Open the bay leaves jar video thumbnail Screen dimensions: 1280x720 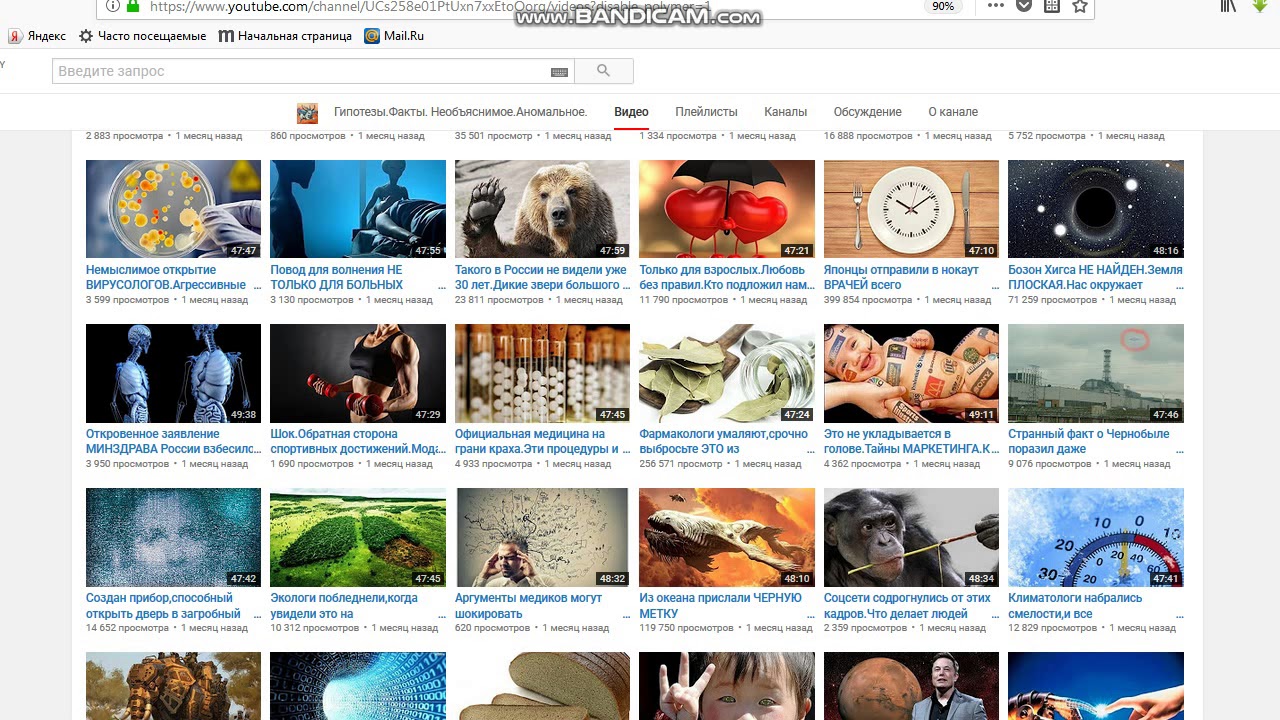[727, 373]
